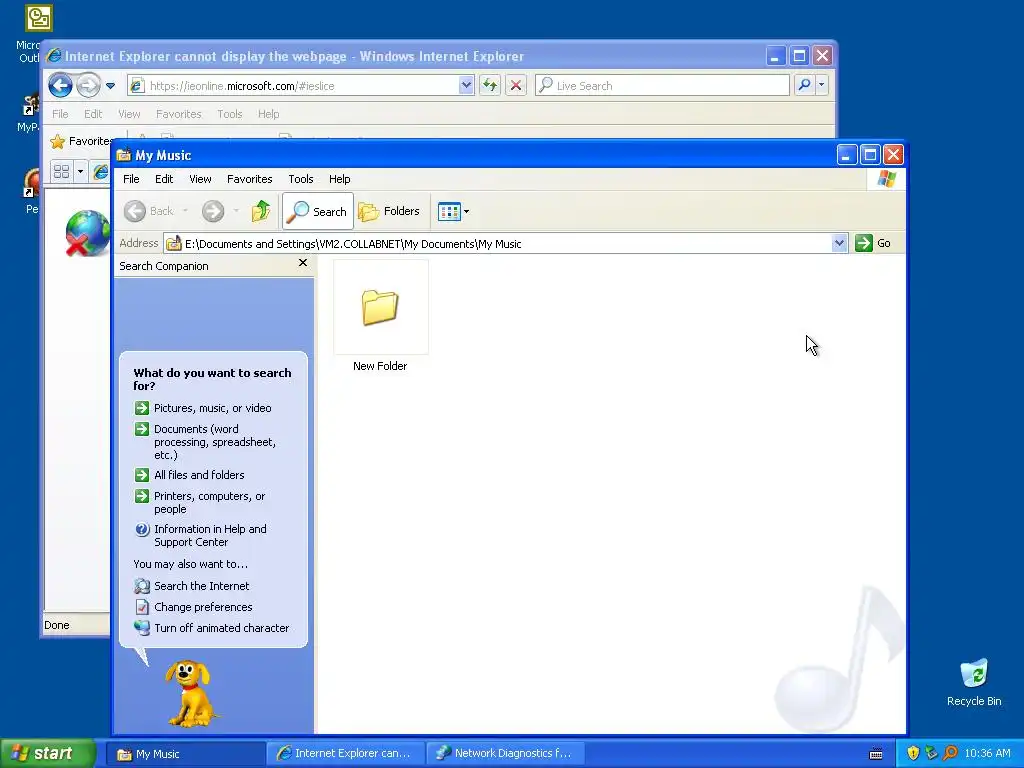The image size is (1024, 768).
Task: Click the security shield tray icon
Action: click(x=913, y=754)
